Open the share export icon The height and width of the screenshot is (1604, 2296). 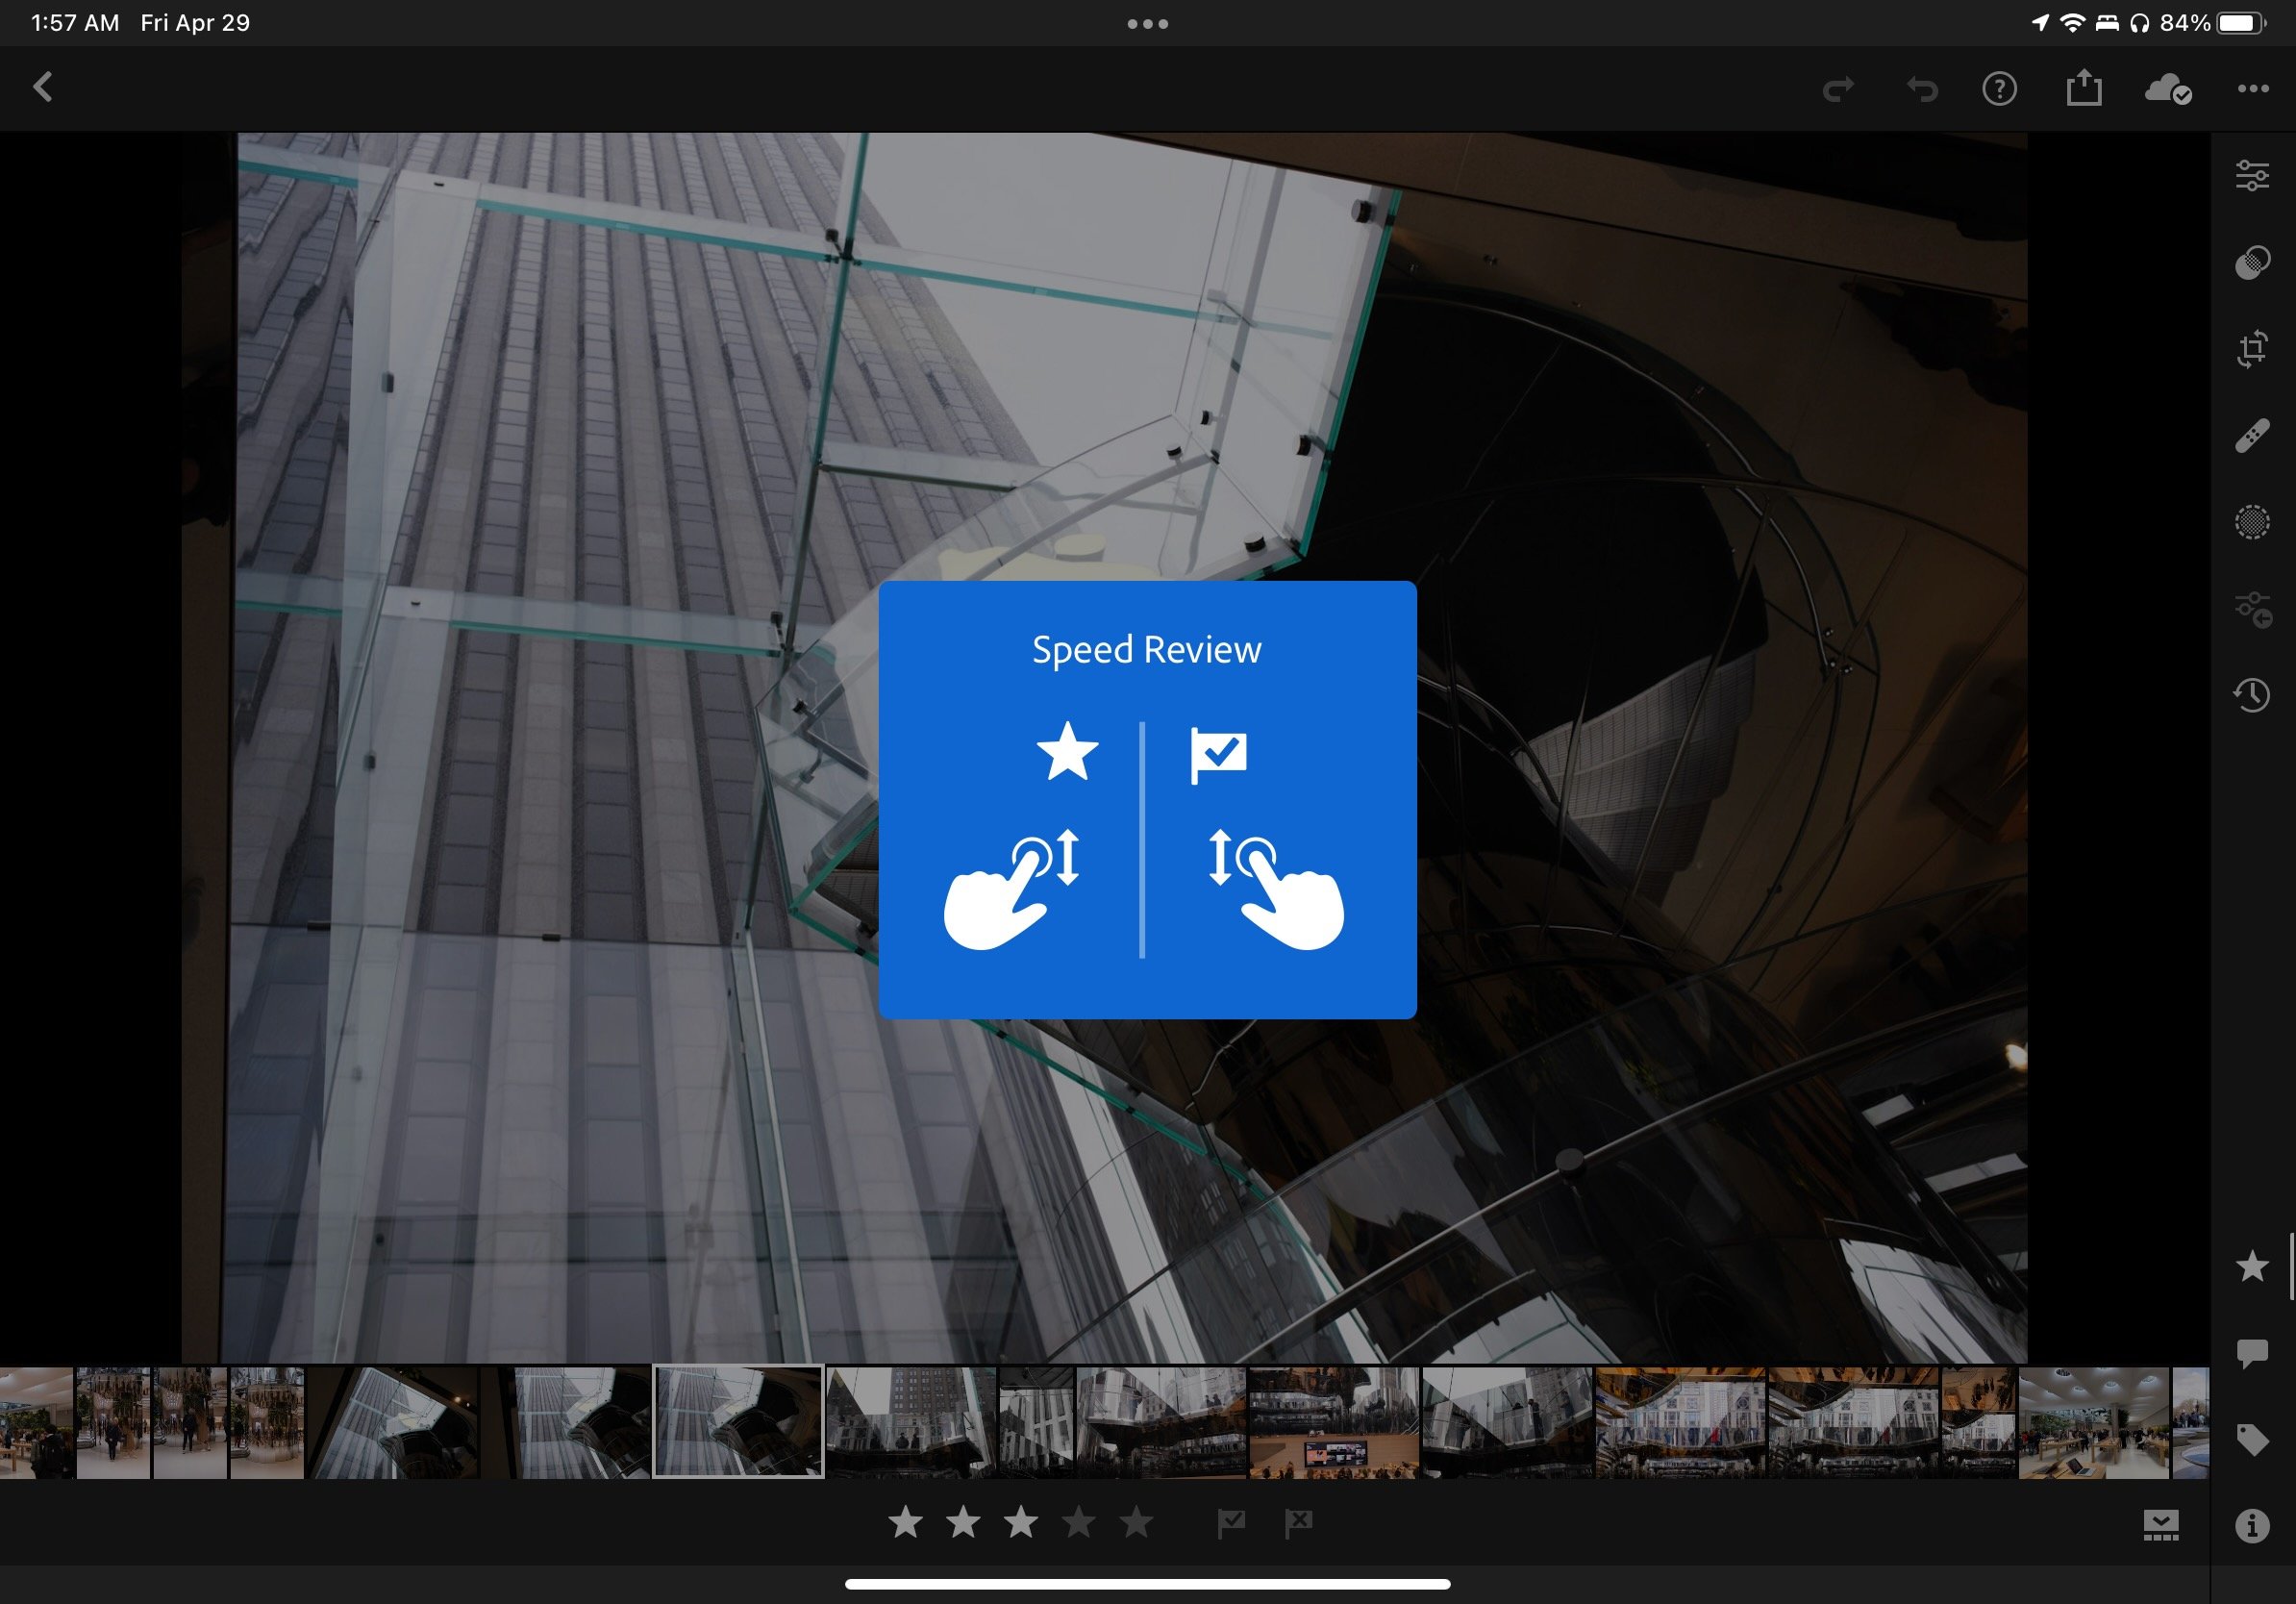(x=2084, y=87)
